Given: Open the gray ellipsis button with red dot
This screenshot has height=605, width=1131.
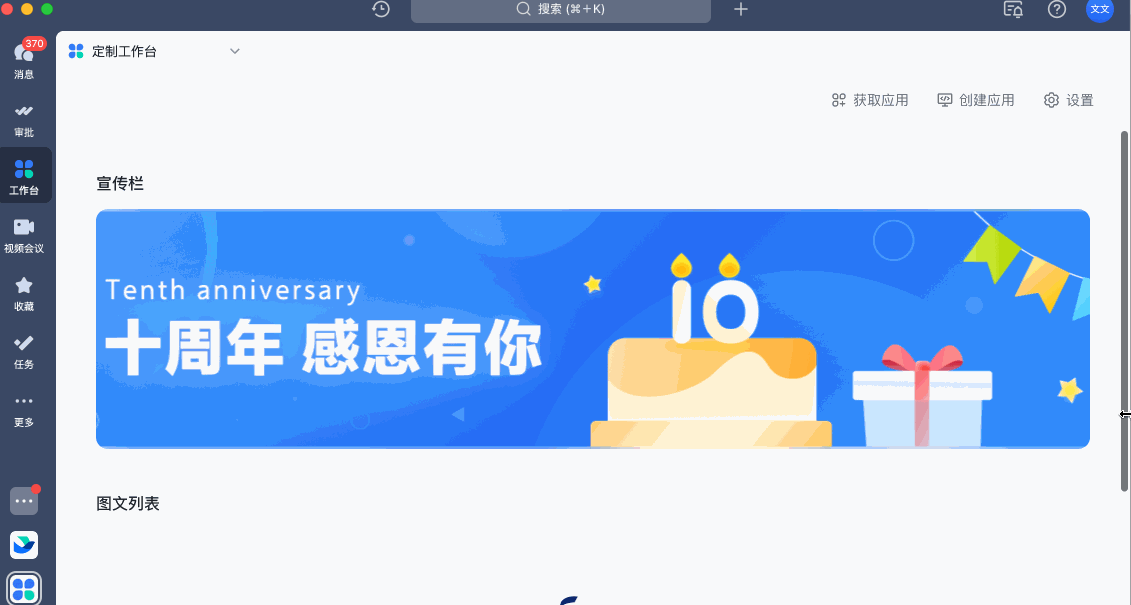Looking at the screenshot, I should (x=24, y=500).
